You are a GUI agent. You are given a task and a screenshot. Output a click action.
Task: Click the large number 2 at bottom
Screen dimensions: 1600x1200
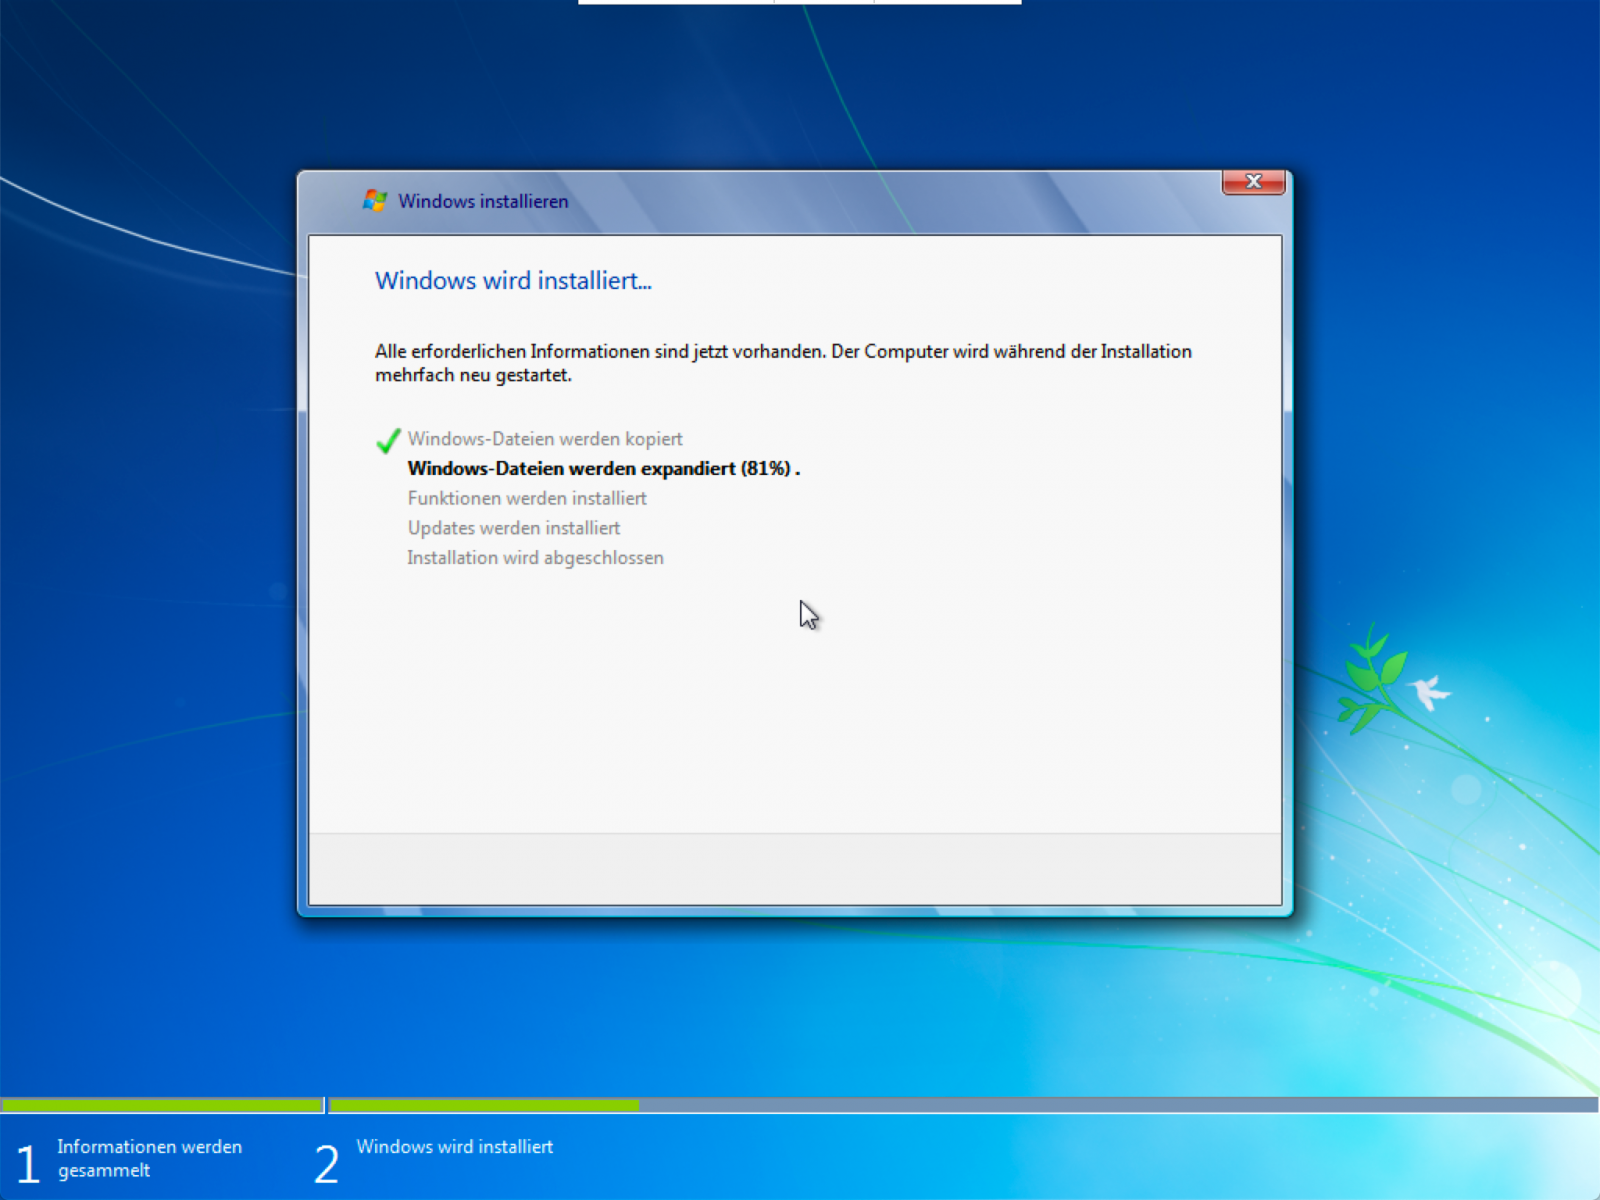pyautogui.click(x=327, y=1164)
